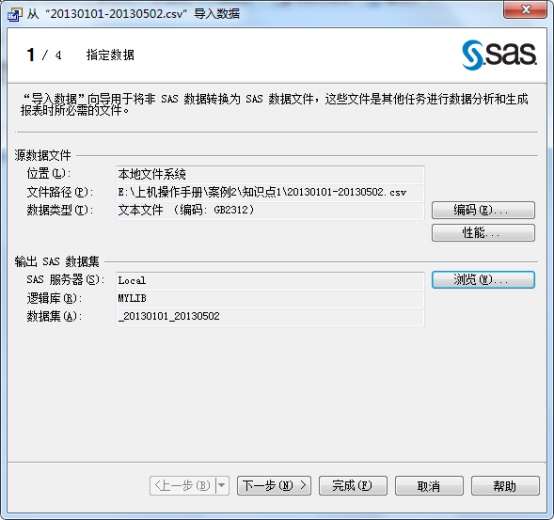Click the SAS logo
Viewport: 554px width, 520px height.
pos(499,54)
